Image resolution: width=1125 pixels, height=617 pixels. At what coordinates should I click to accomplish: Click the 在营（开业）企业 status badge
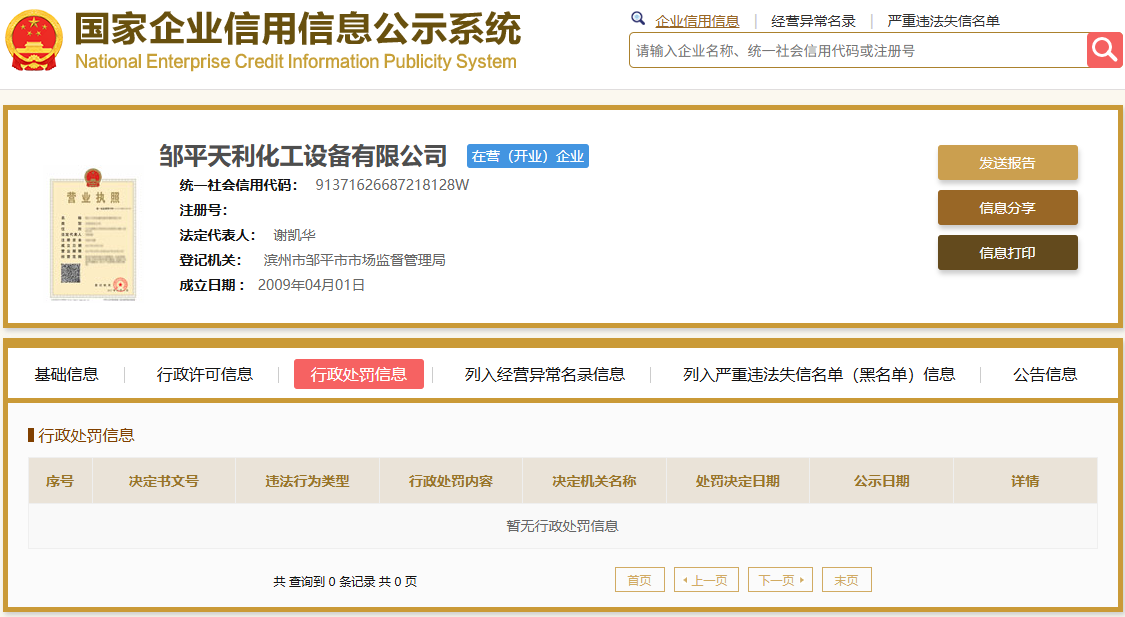click(527, 156)
